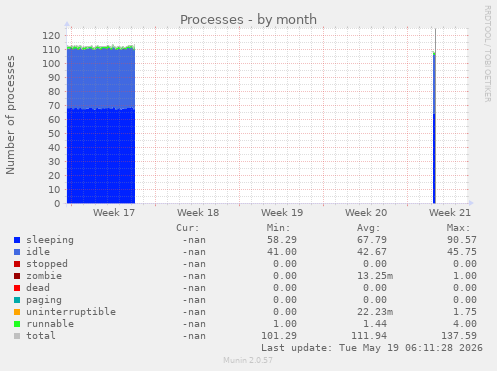This screenshot has height=371, width=497.
Task: Click the stopped legend color swatch
Action: [x=17, y=264]
